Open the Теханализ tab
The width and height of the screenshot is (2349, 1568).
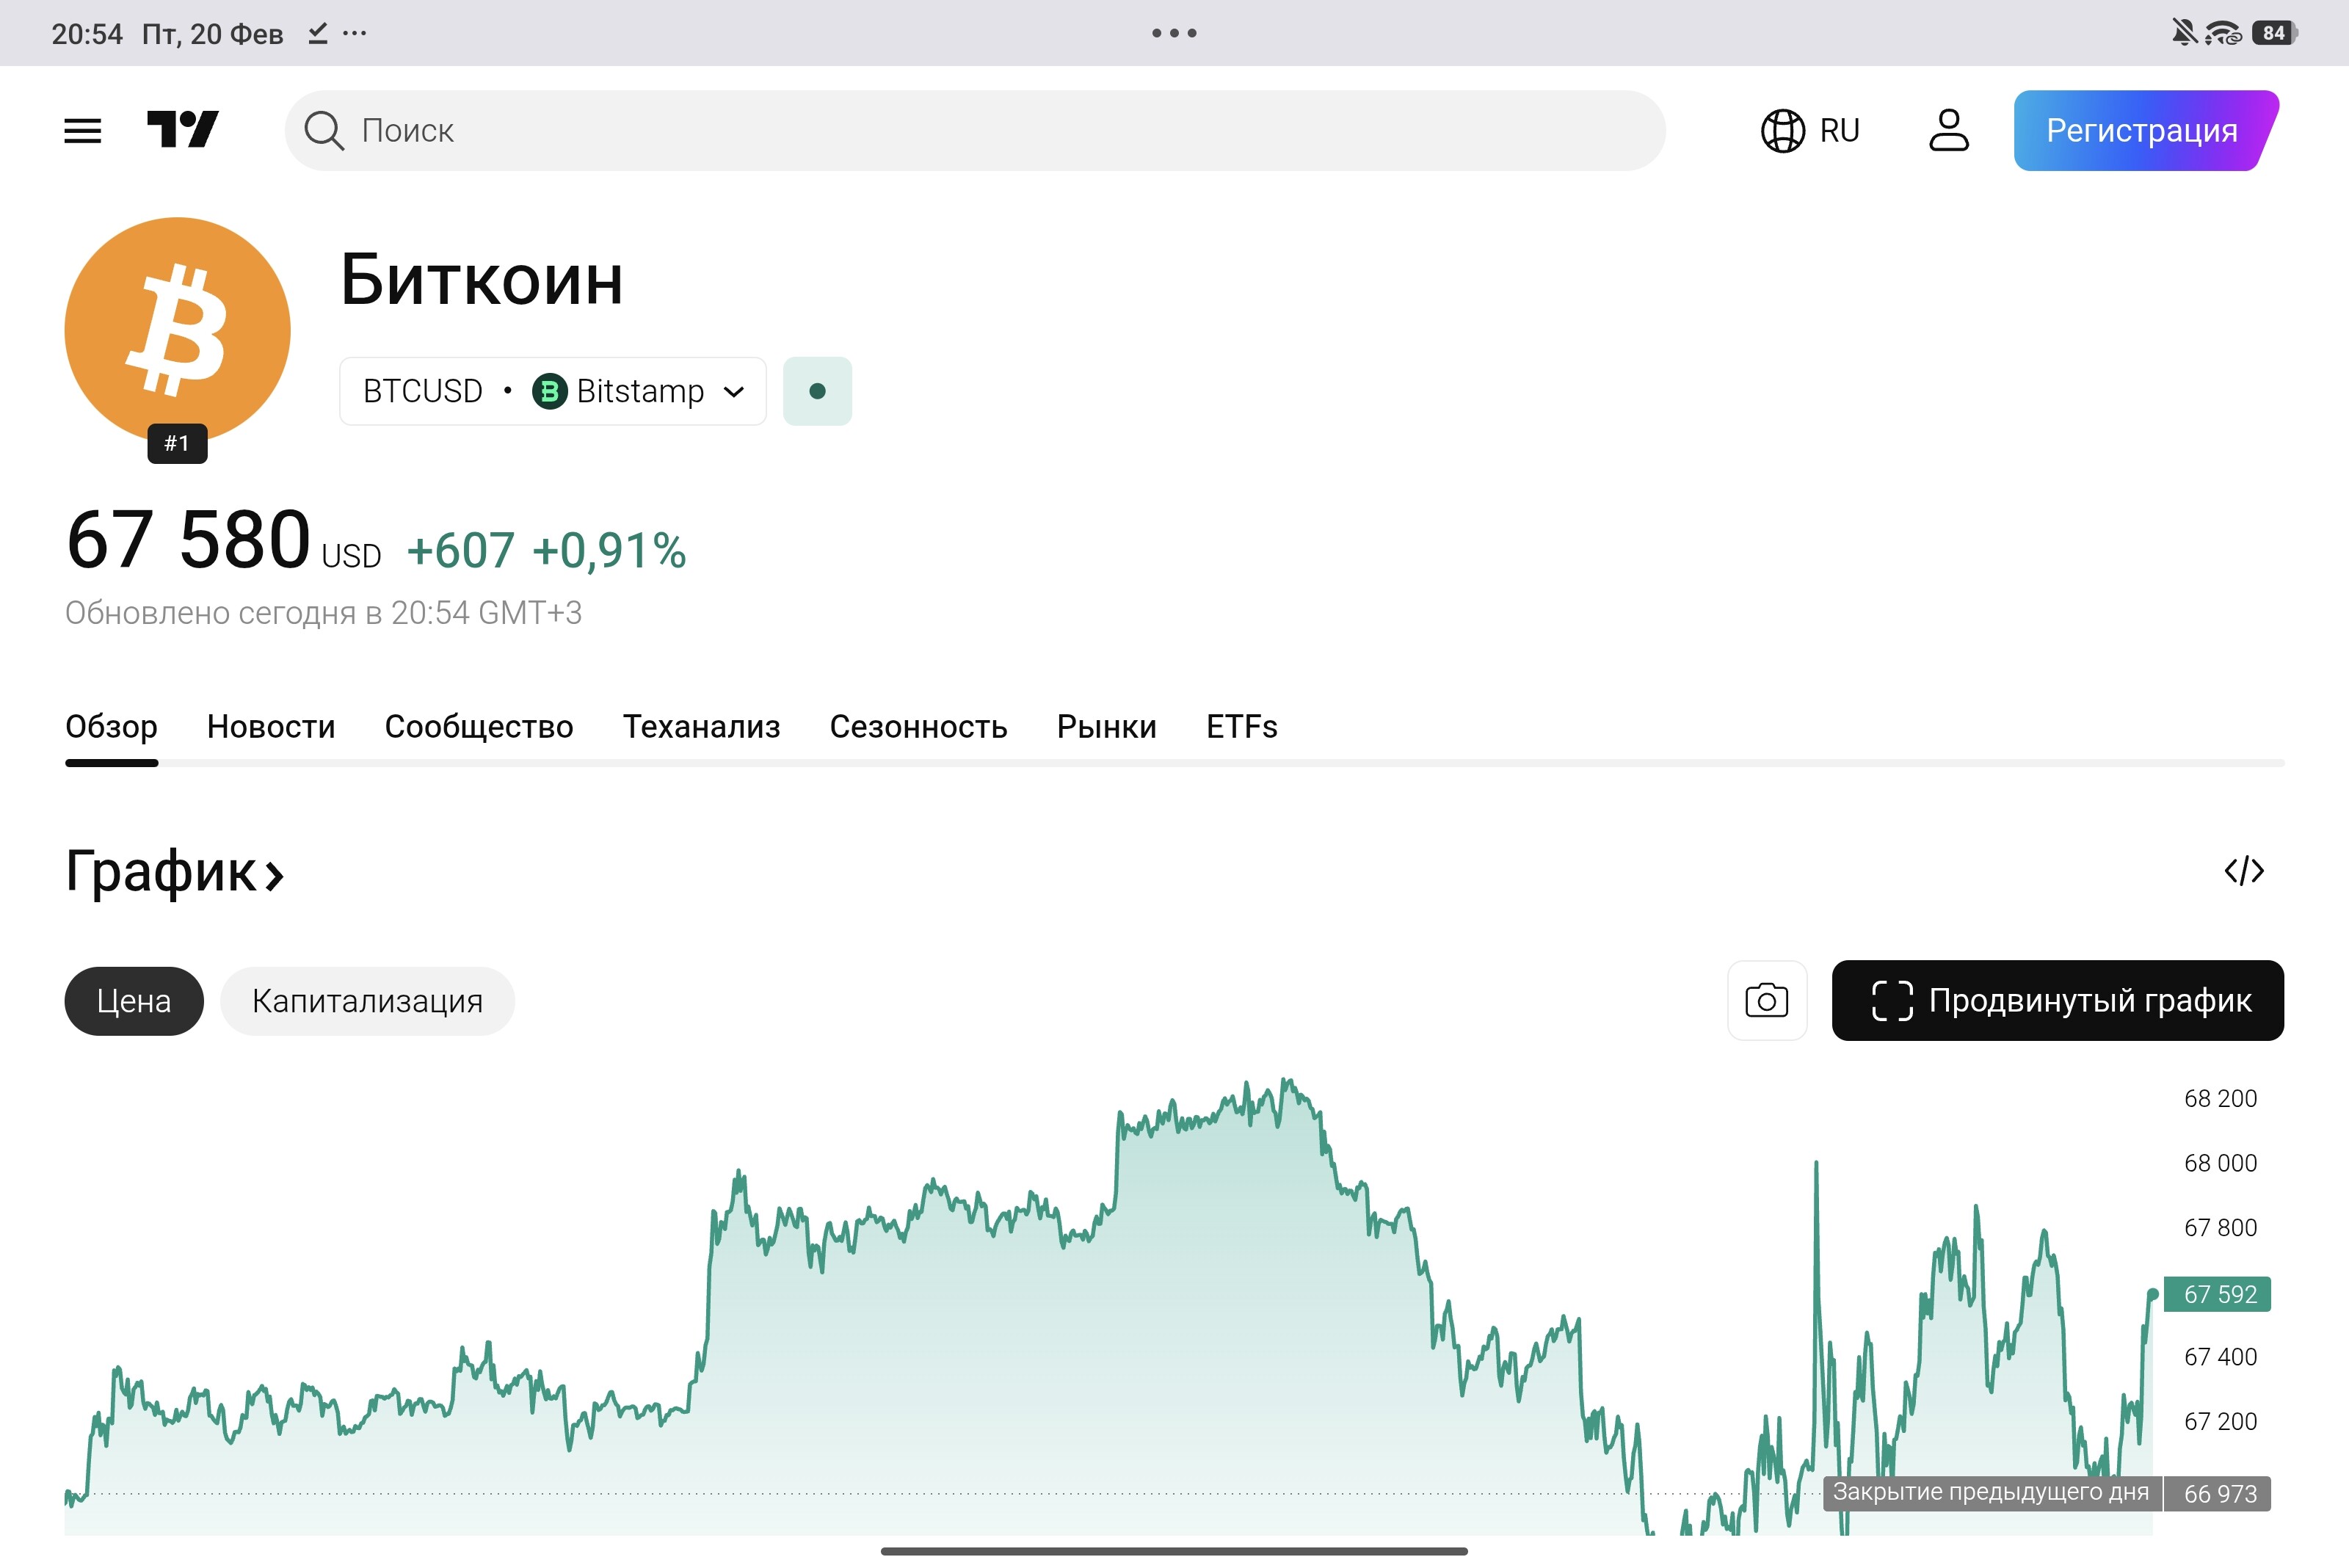(x=701, y=727)
